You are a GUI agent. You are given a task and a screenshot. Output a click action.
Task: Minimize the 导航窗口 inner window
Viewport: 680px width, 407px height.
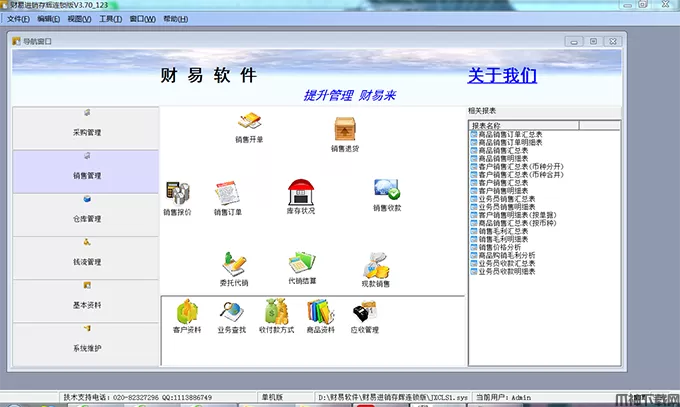coord(574,41)
